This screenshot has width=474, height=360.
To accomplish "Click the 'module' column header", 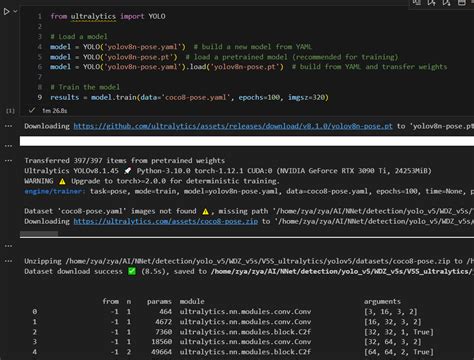I will (192, 302).
